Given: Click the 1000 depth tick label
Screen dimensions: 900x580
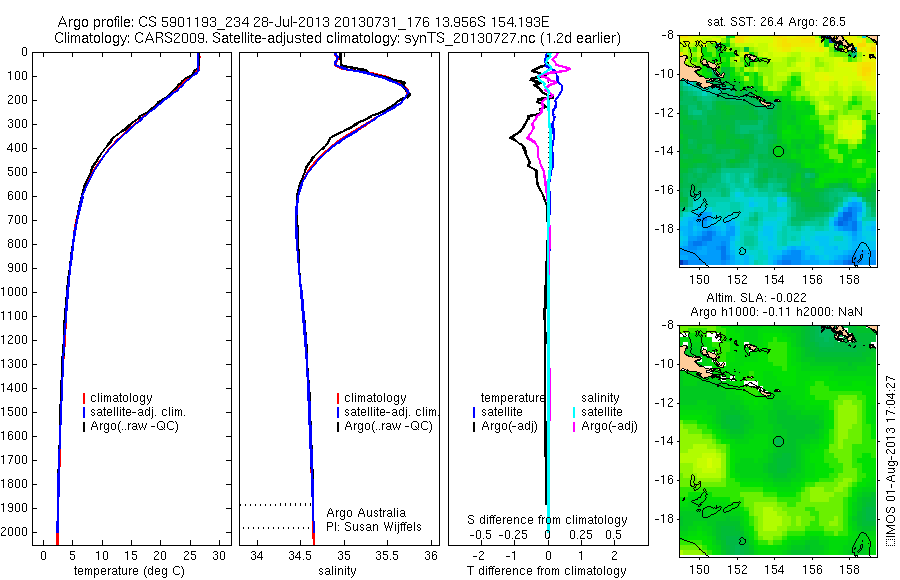Looking at the screenshot, I should (16, 292).
